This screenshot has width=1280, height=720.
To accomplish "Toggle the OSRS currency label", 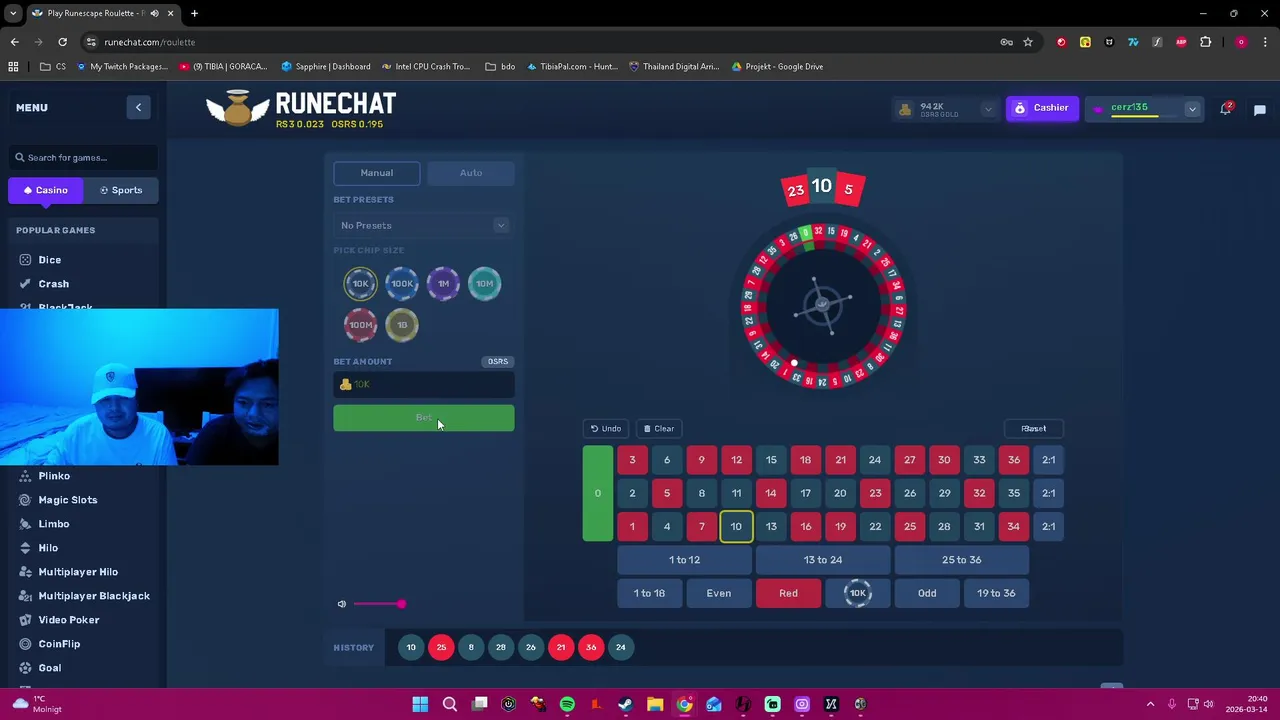I will point(498,361).
